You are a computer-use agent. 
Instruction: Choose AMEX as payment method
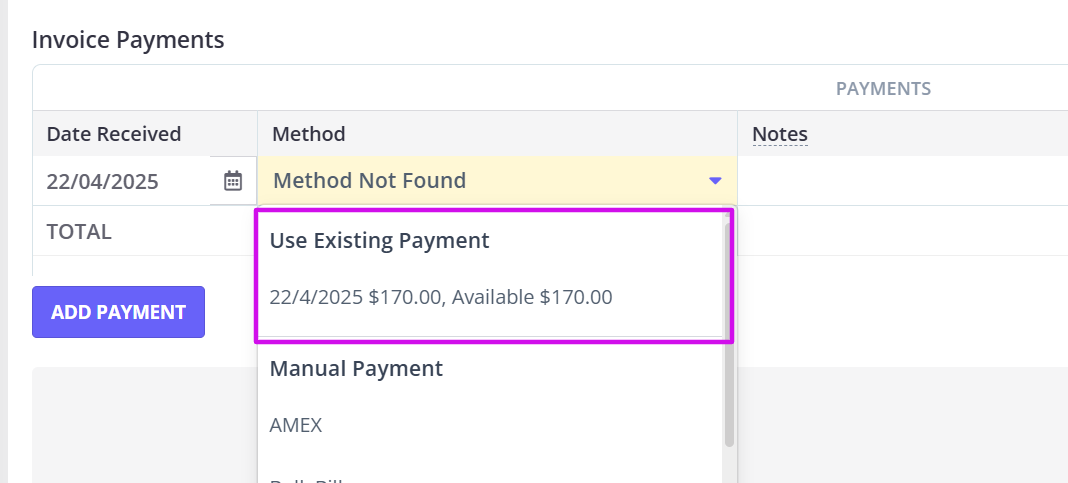[x=296, y=425]
